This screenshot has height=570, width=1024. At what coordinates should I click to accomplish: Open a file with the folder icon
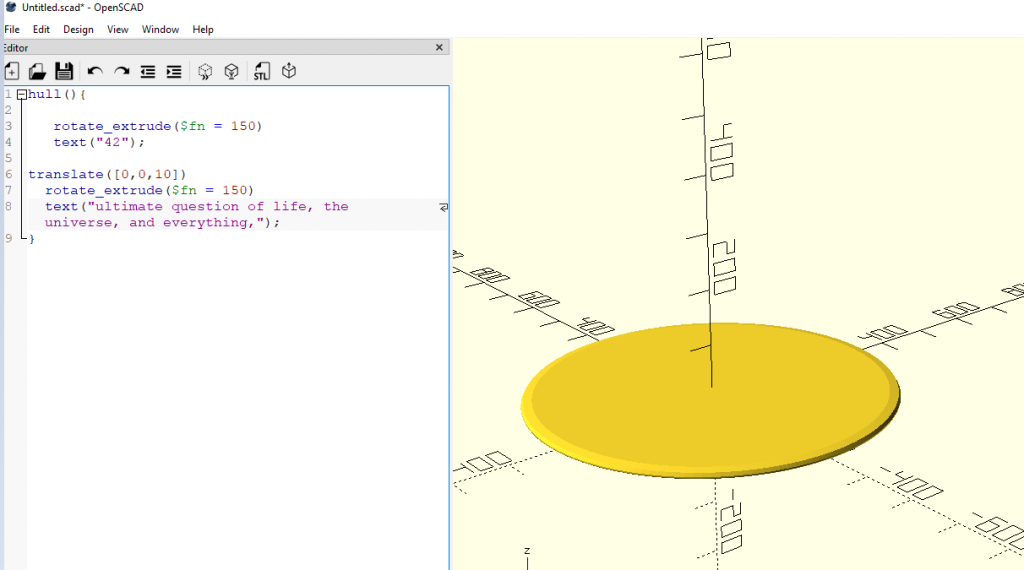click(37, 71)
